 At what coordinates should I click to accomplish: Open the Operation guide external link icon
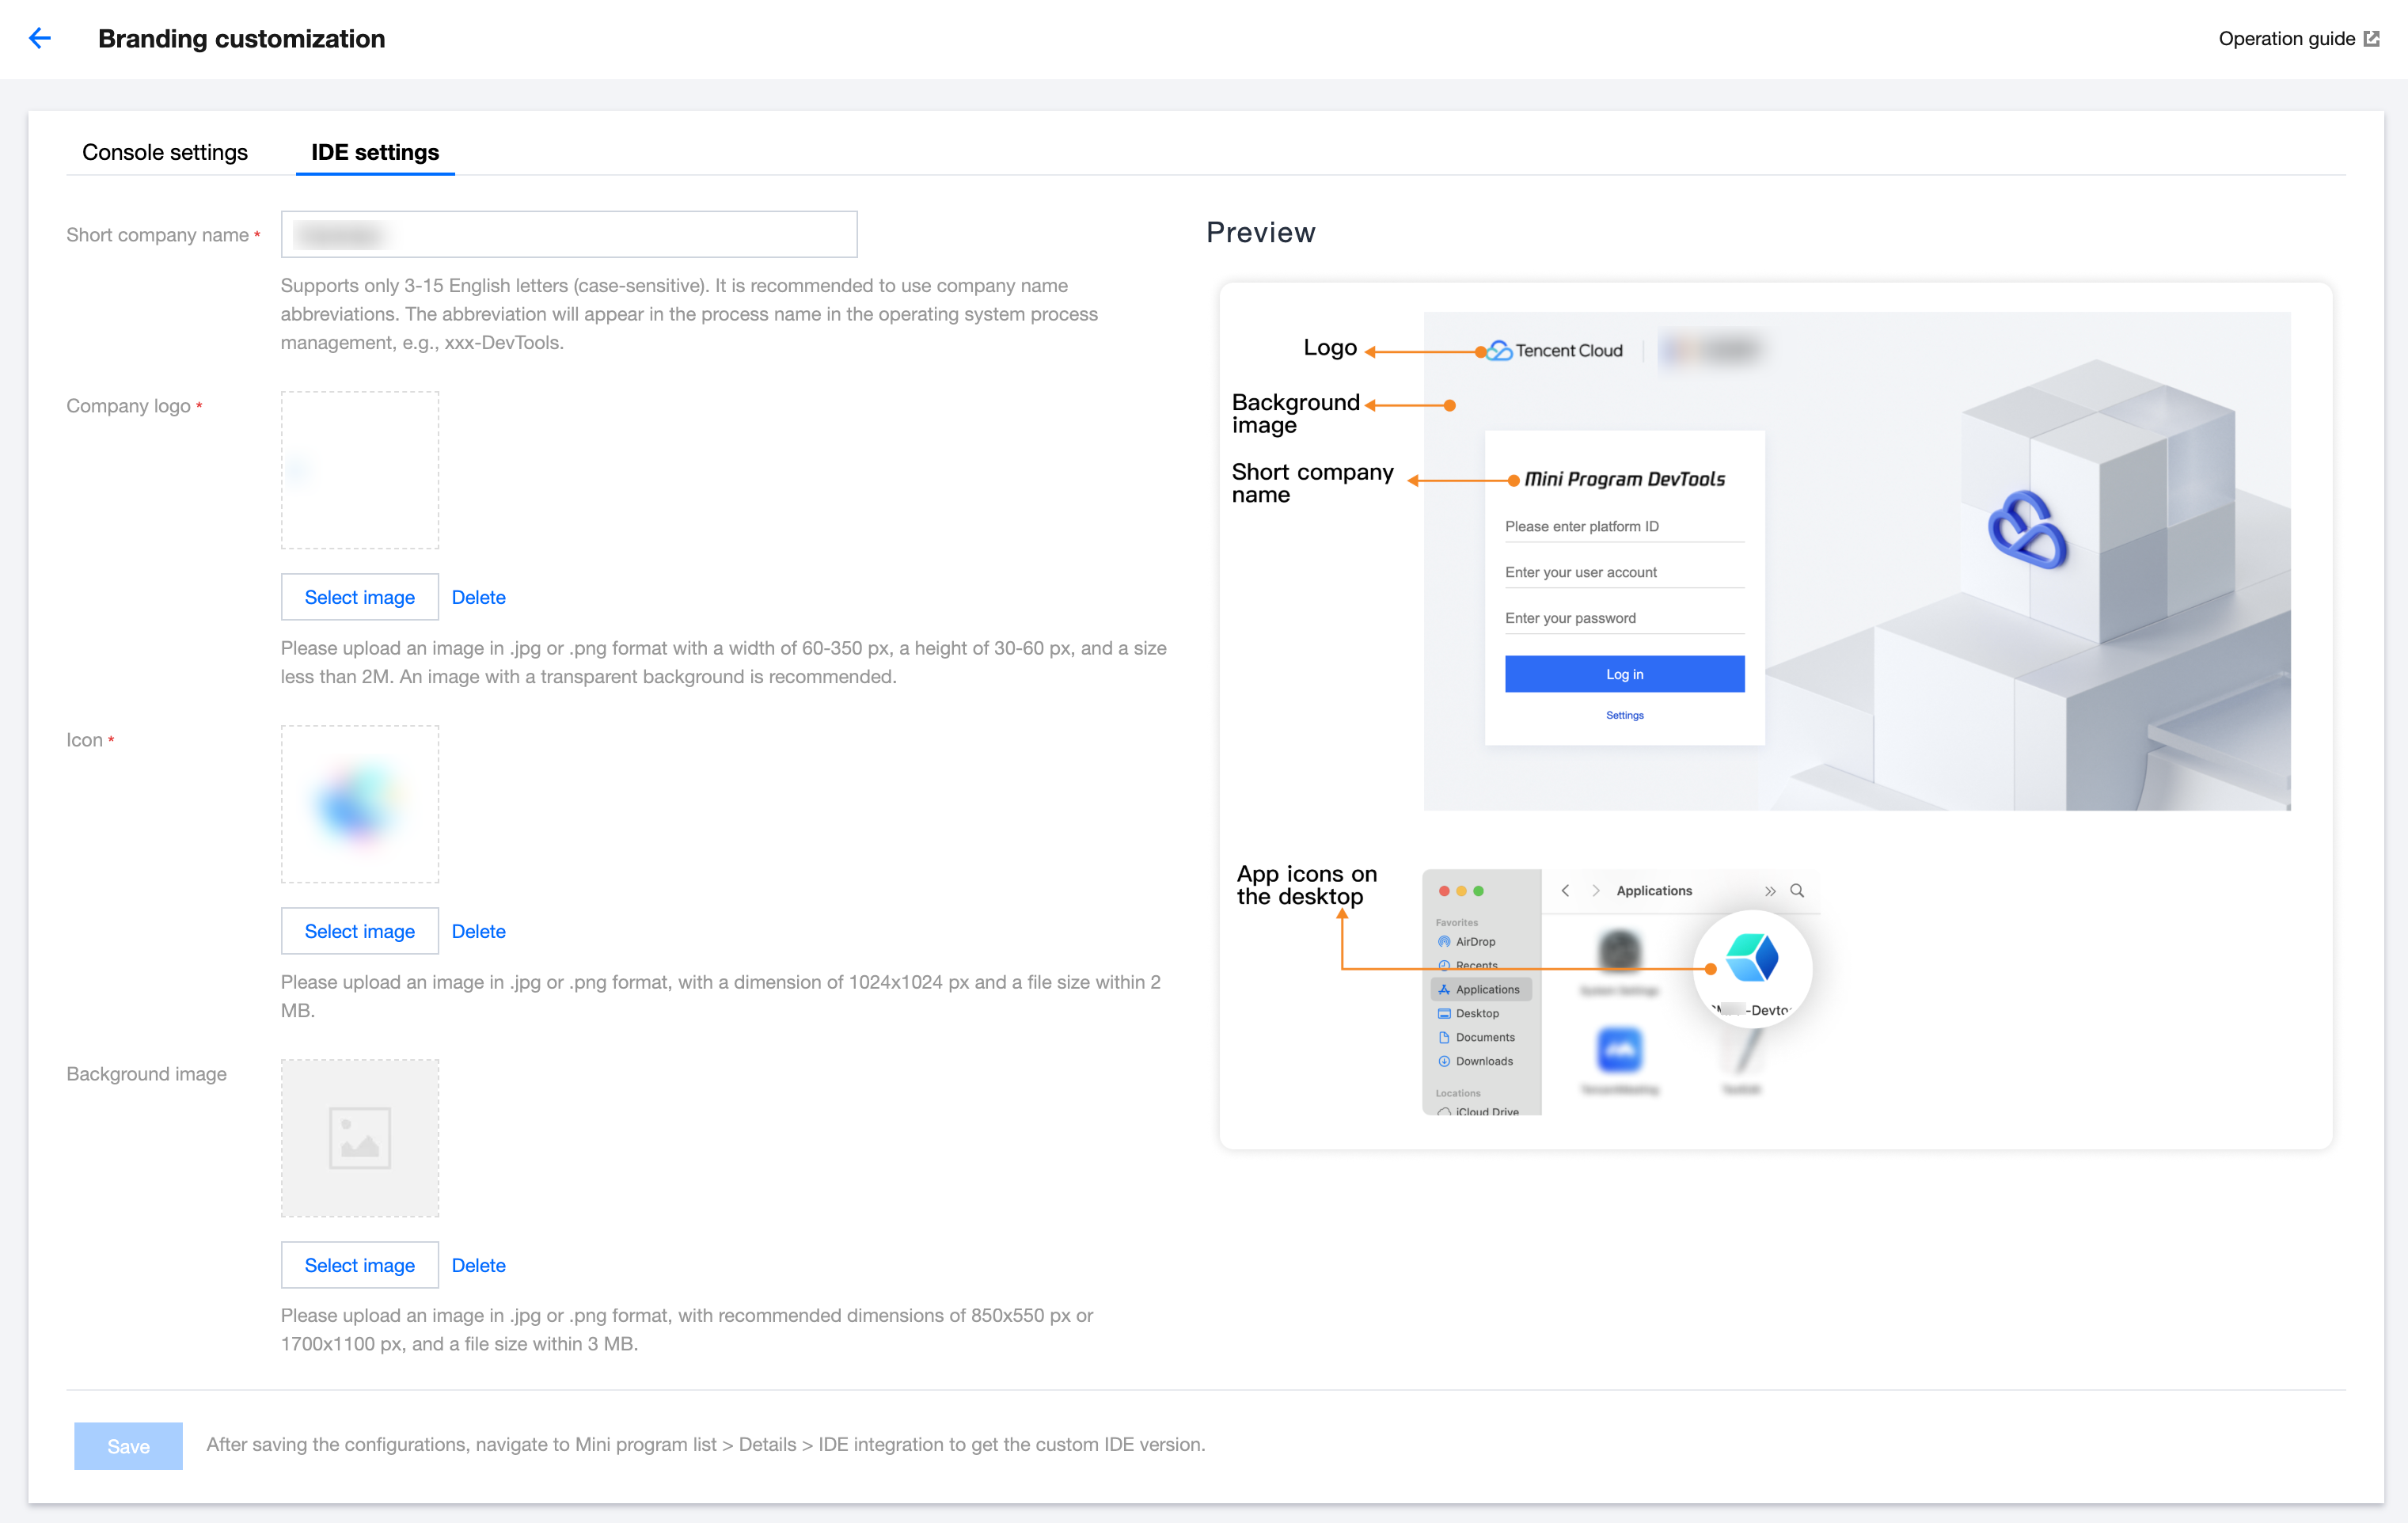[x=2371, y=39]
